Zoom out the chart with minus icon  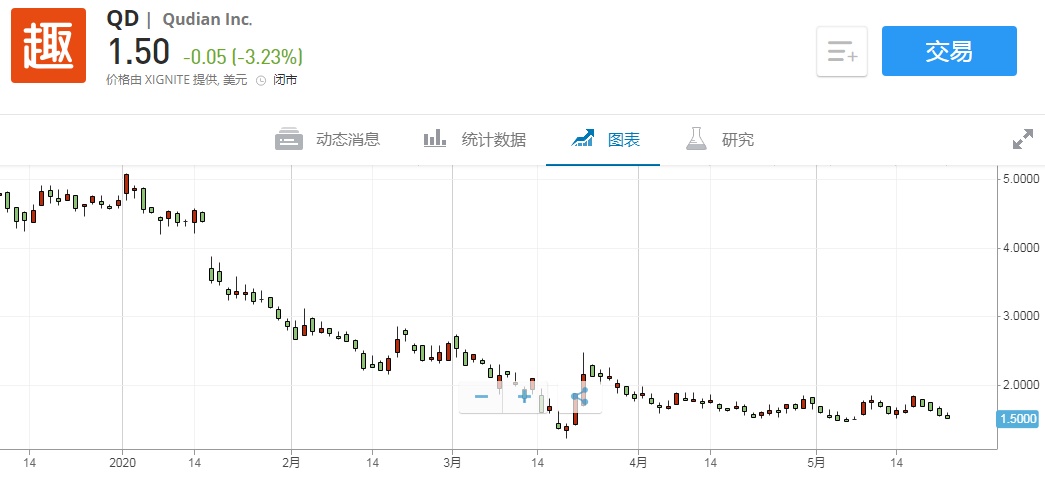481,397
